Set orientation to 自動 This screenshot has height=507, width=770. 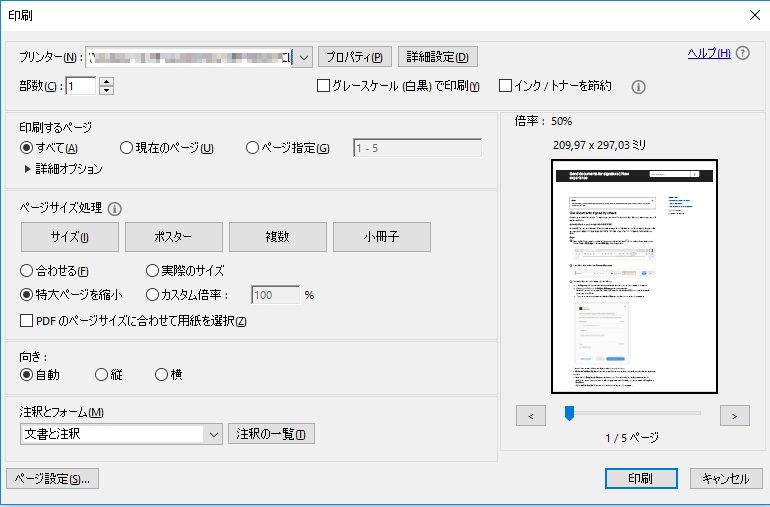(x=26, y=375)
